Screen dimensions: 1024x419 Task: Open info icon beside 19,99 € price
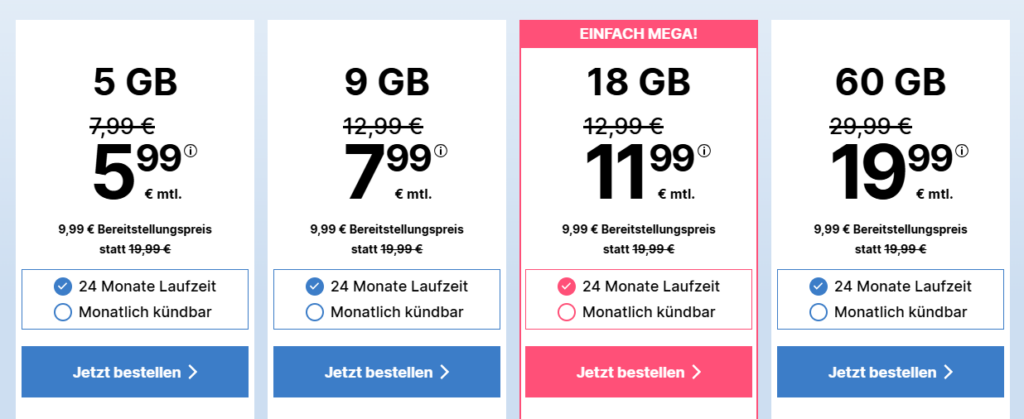(x=961, y=151)
